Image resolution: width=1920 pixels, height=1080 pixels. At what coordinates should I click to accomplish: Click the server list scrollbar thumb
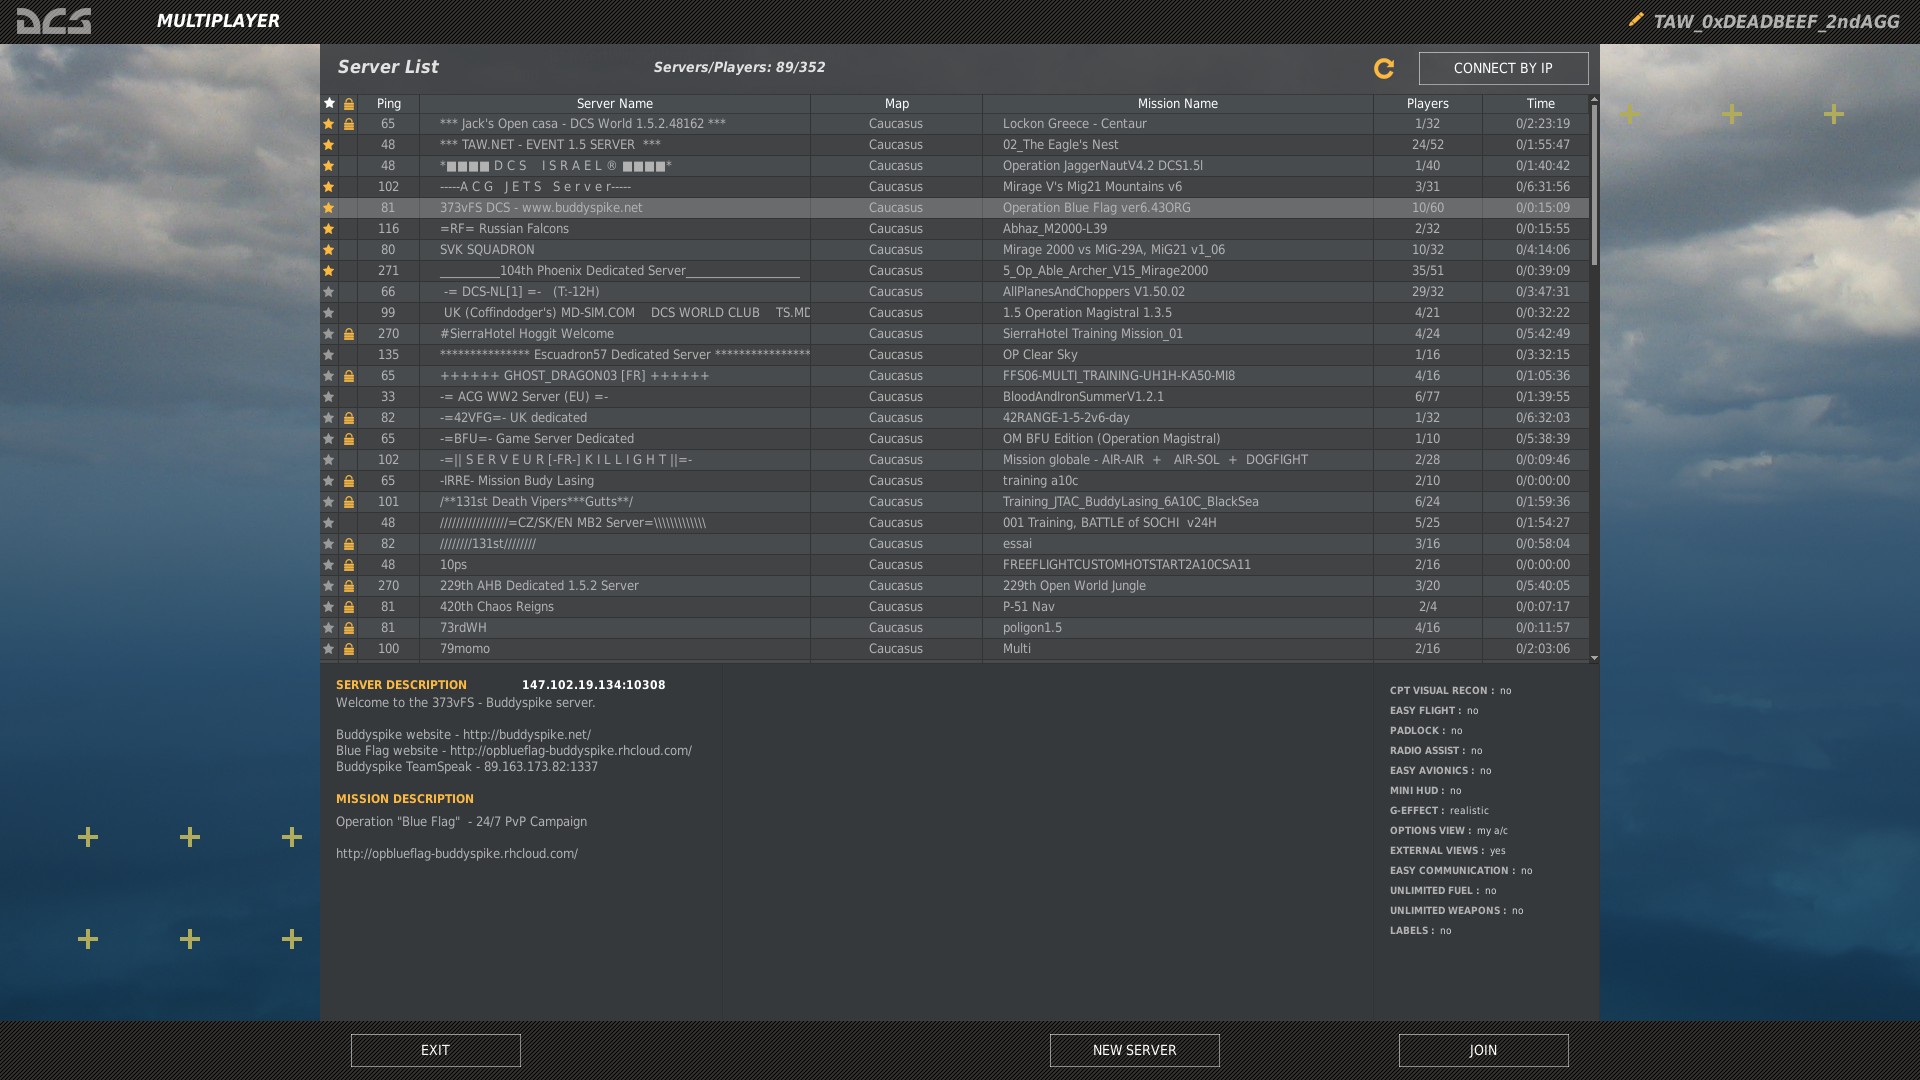click(1594, 185)
